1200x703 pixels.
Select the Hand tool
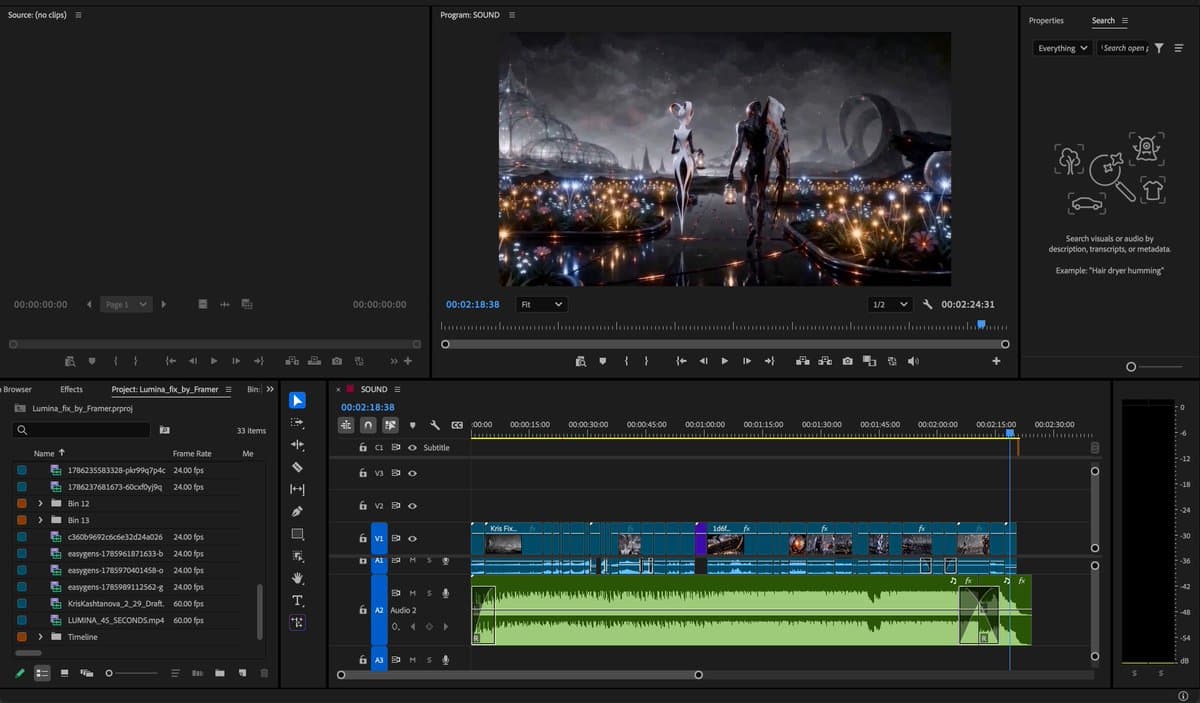click(x=298, y=578)
